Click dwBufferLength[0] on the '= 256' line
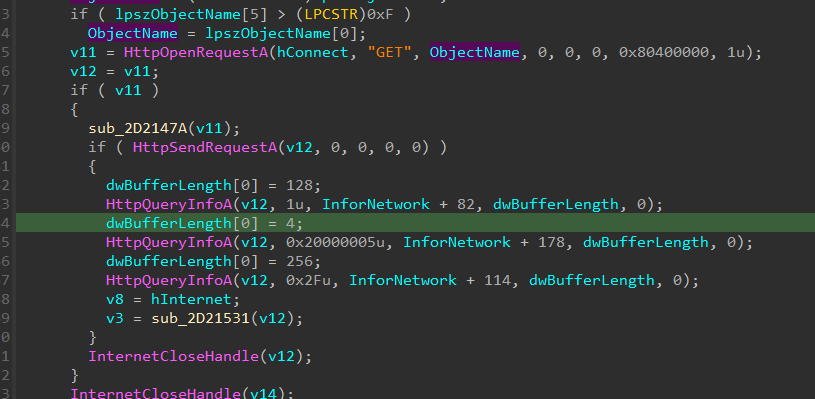Viewport: 815px width, 399px height. click(182, 261)
